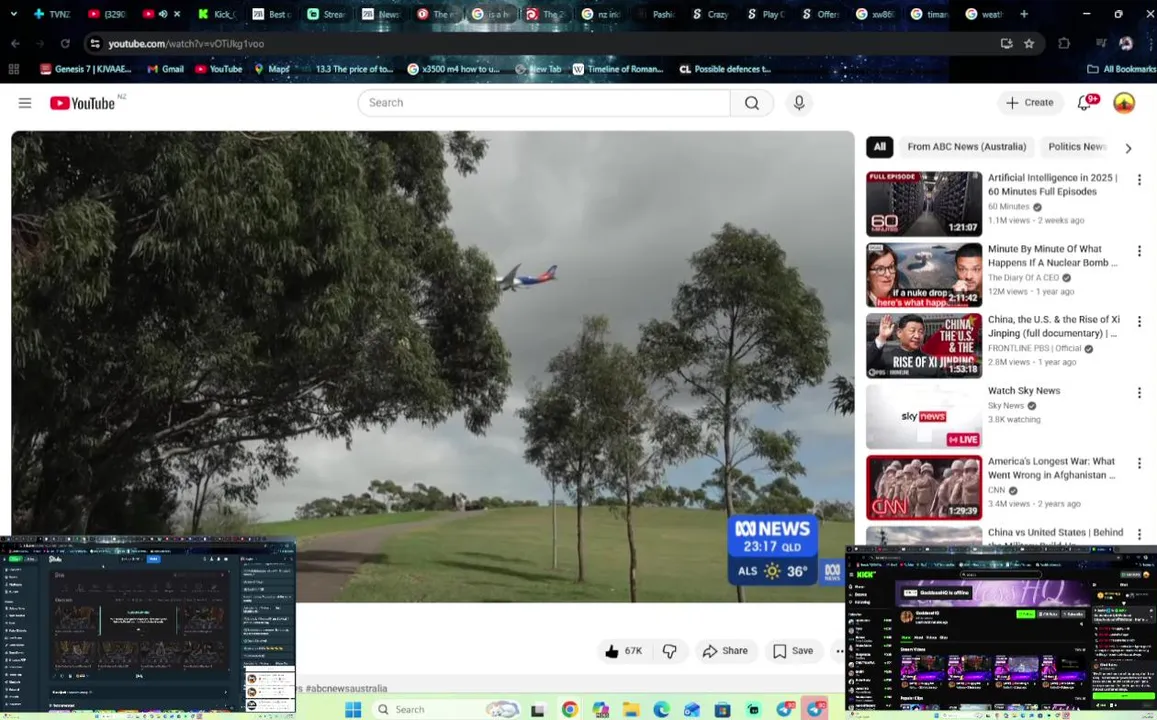The height and width of the screenshot is (720, 1157).
Task: Select the All filter chip
Action: pos(880,147)
